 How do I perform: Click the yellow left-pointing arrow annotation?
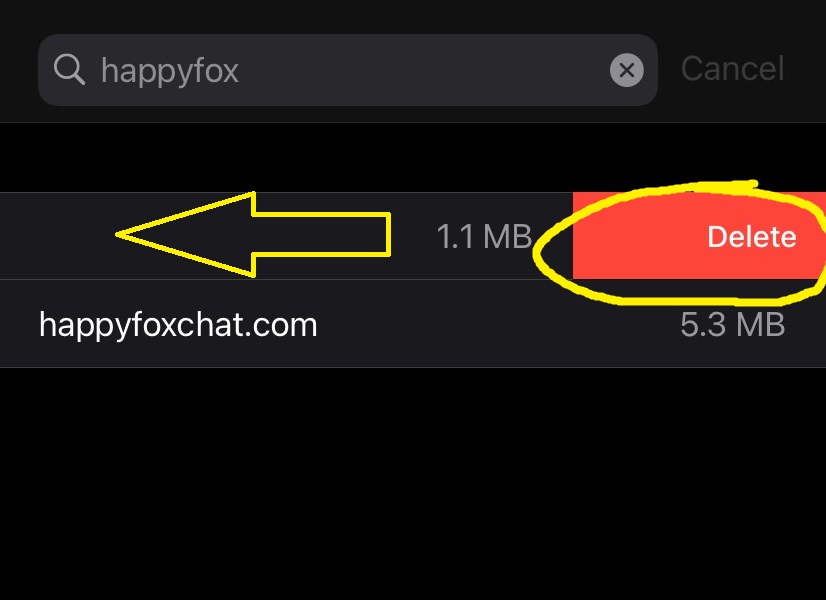253,234
